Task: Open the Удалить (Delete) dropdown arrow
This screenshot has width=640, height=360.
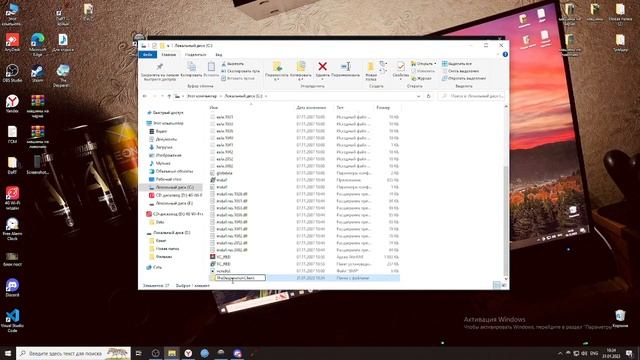Action: point(322,79)
